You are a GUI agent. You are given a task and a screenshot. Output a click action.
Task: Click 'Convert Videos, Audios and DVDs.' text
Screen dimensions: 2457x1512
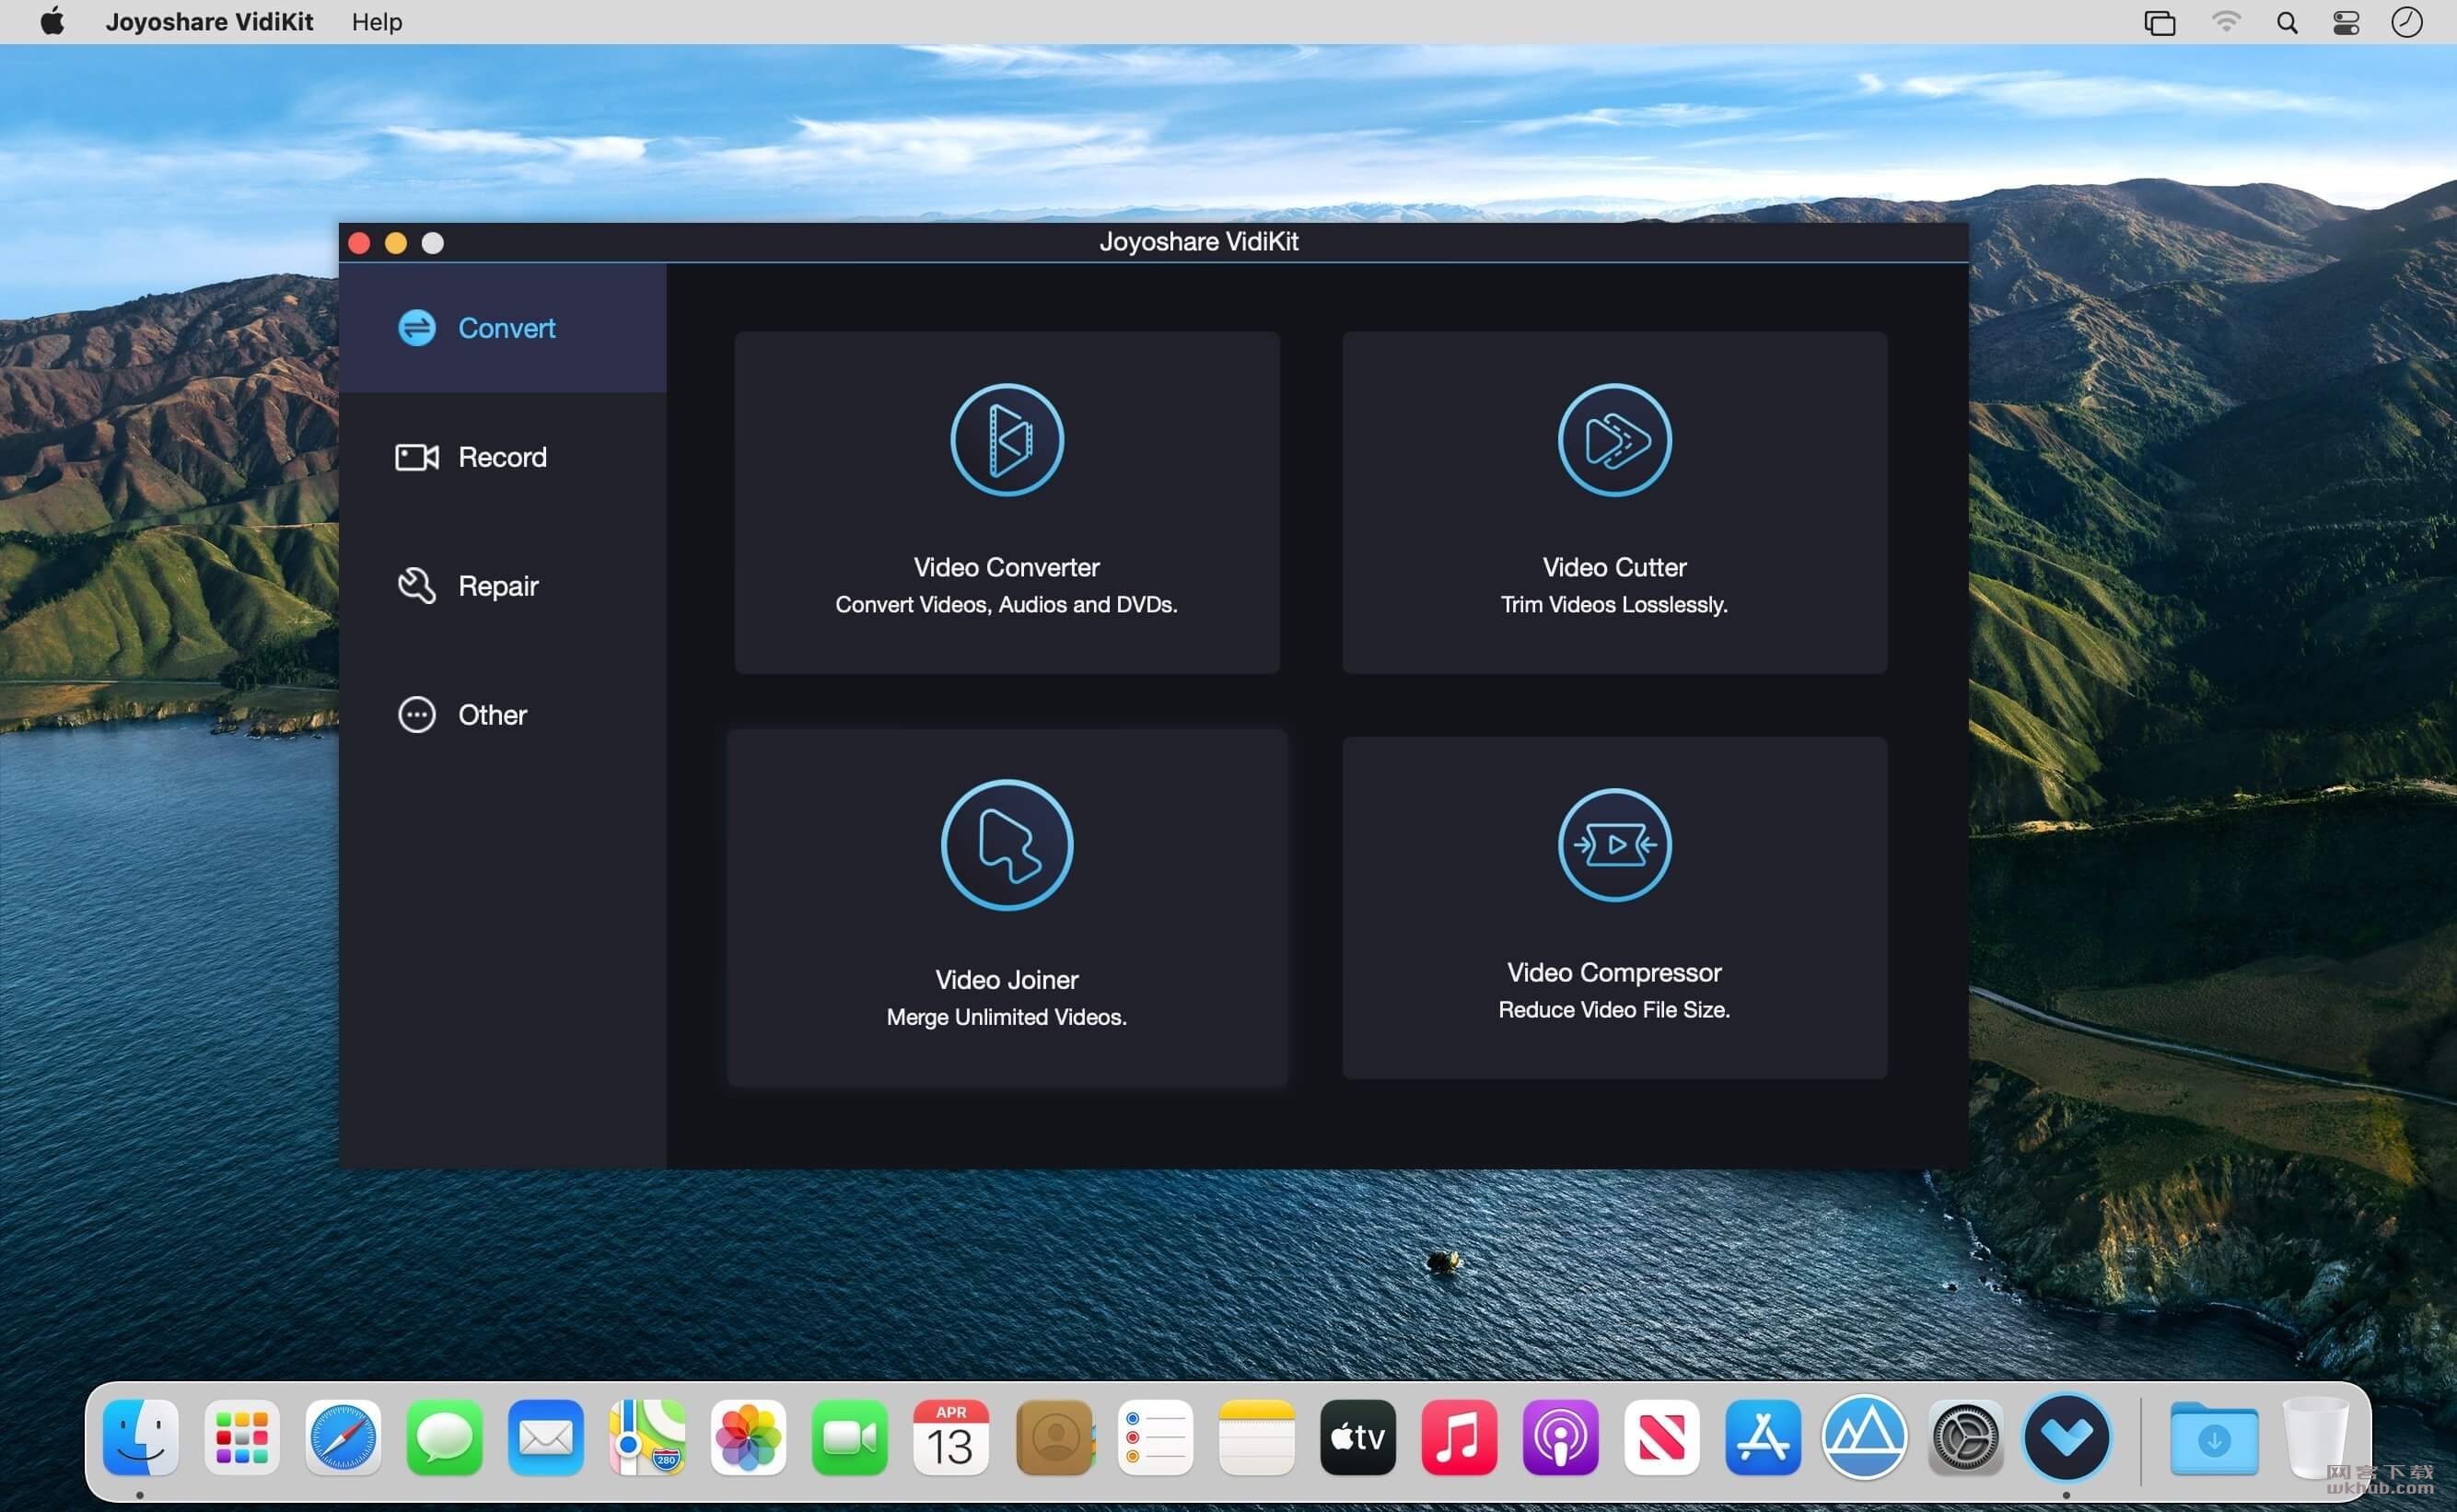pos(1006,605)
